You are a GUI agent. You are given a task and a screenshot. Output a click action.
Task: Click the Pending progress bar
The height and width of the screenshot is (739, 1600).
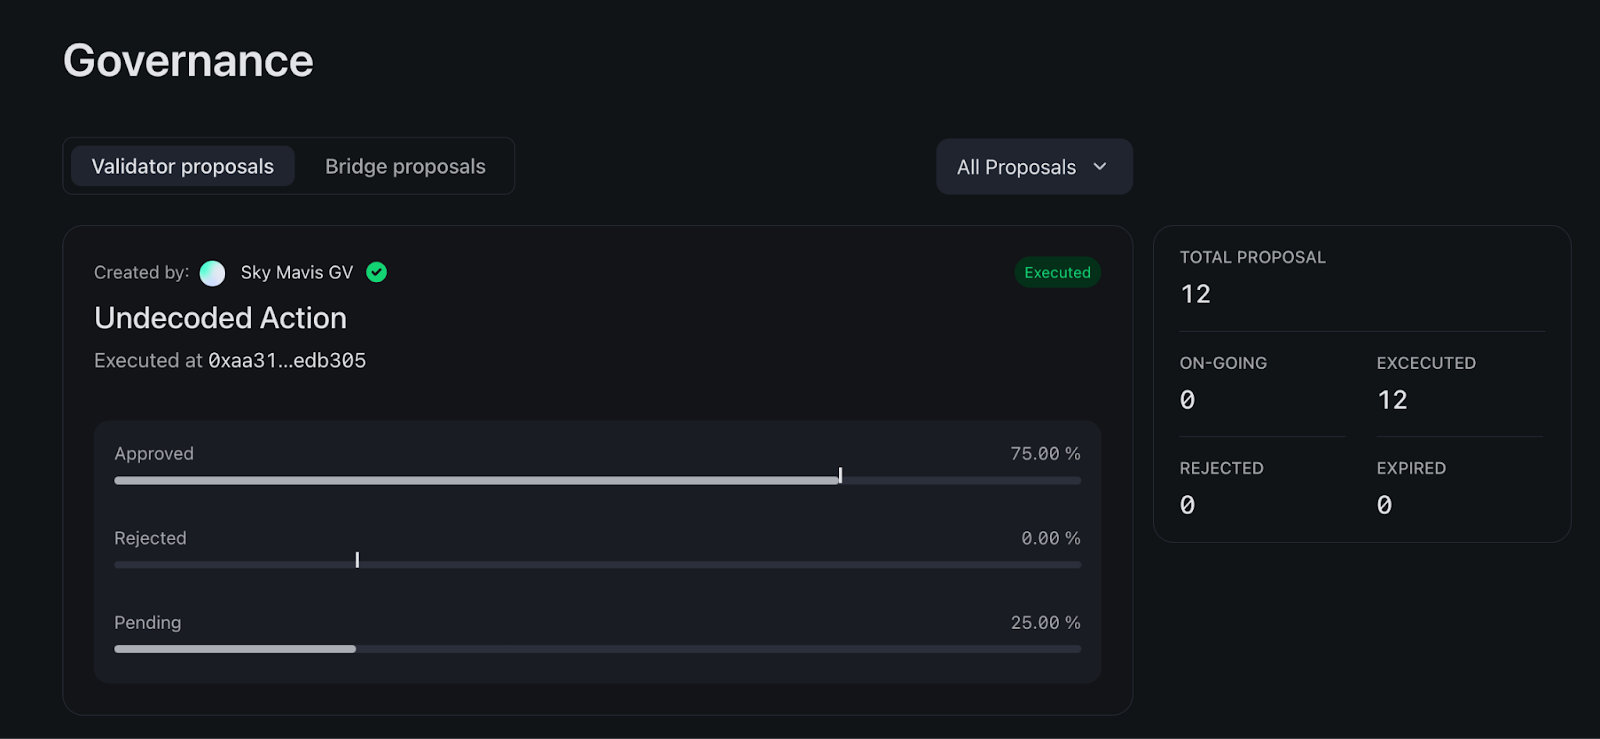598,649
